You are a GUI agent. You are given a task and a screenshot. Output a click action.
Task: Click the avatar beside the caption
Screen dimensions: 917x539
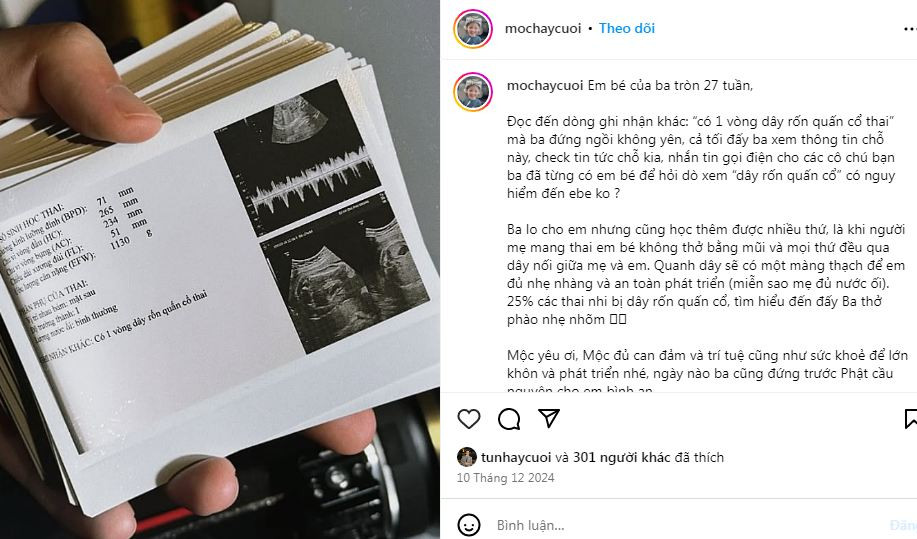(473, 92)
